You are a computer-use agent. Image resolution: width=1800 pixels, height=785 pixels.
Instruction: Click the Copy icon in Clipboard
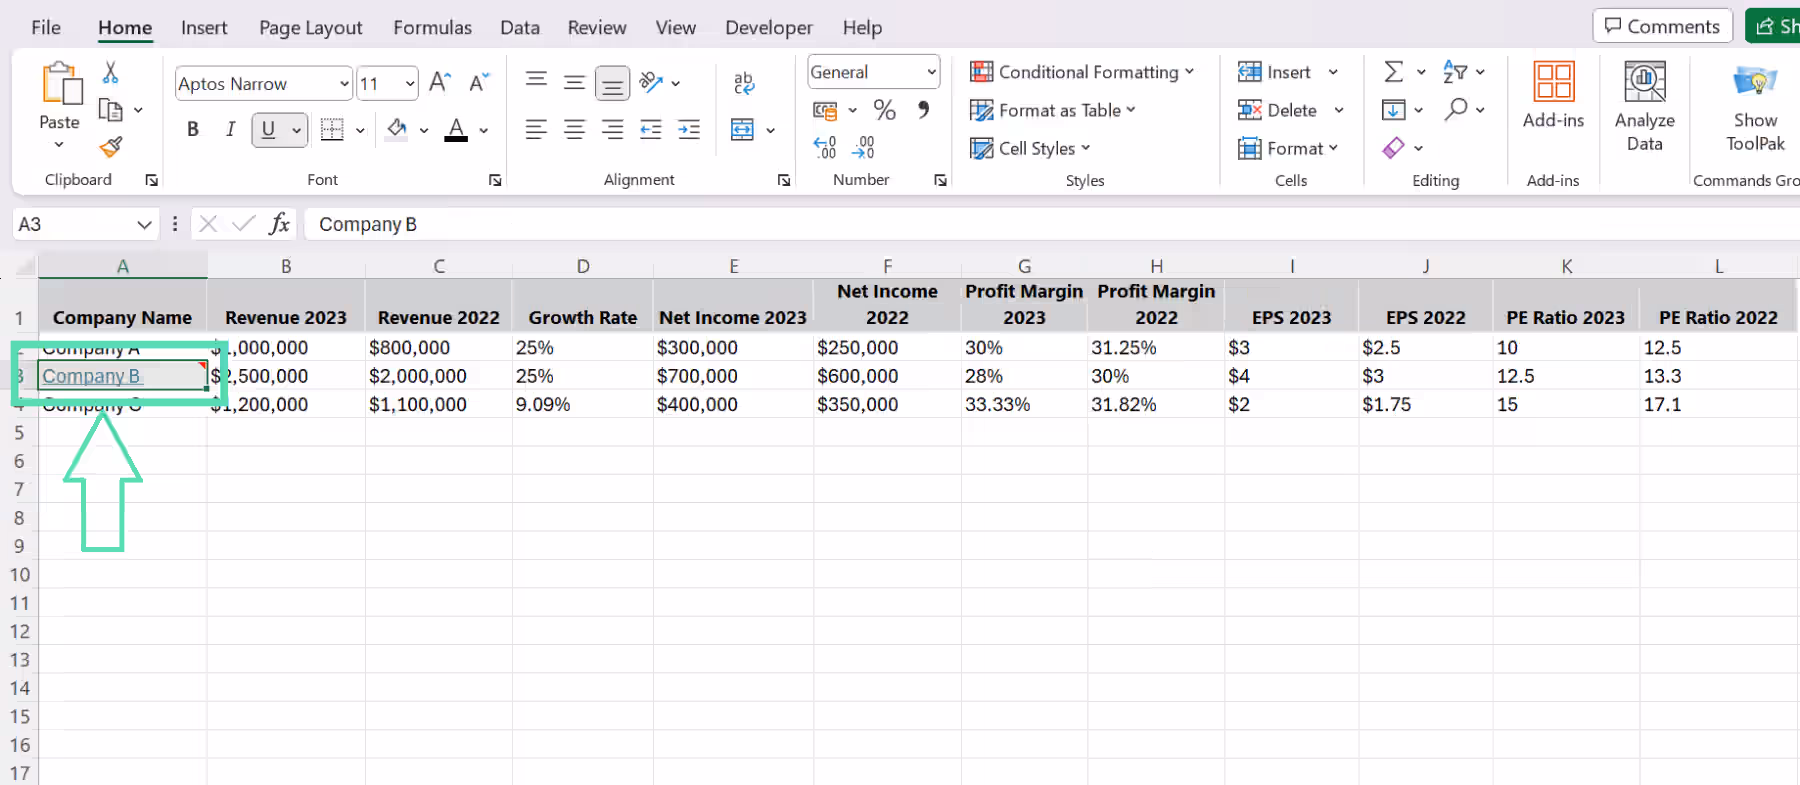click(x=111, y=110)
